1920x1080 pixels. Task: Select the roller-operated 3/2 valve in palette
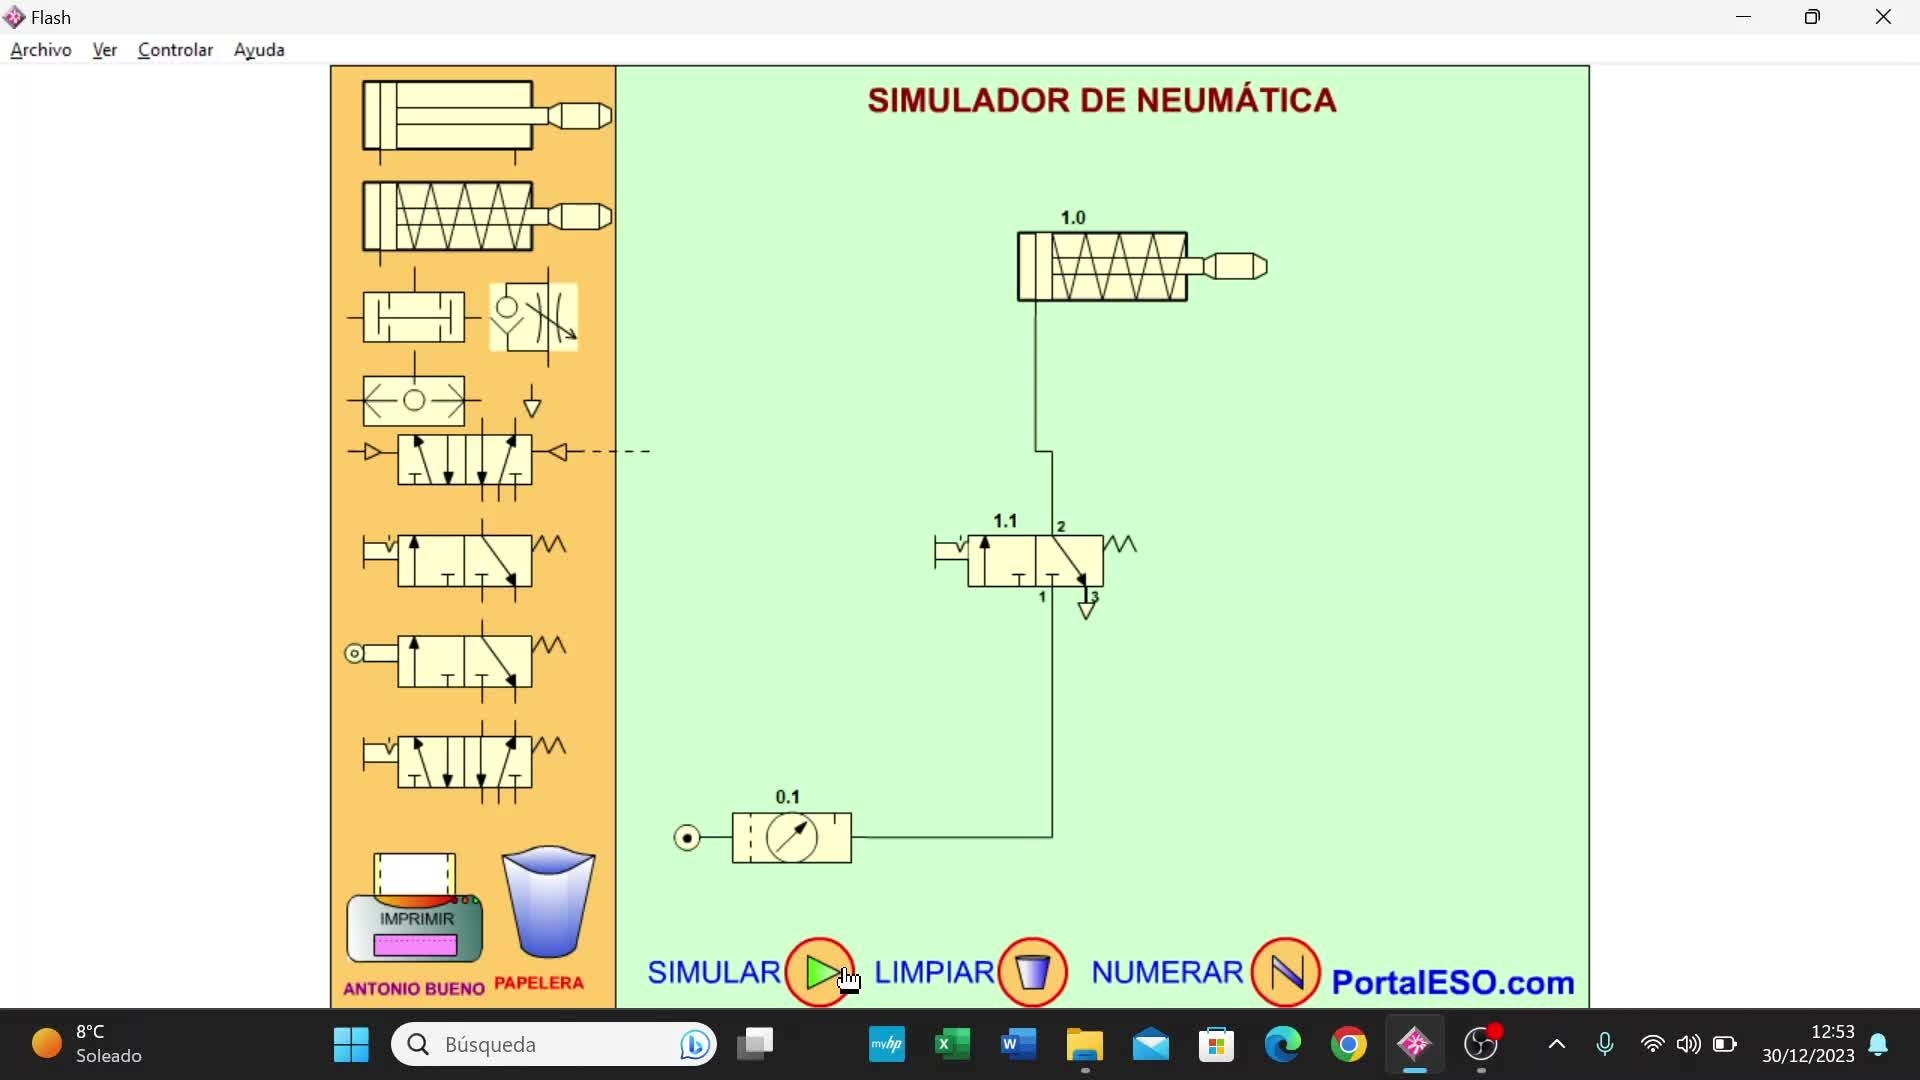coord(464,661)
